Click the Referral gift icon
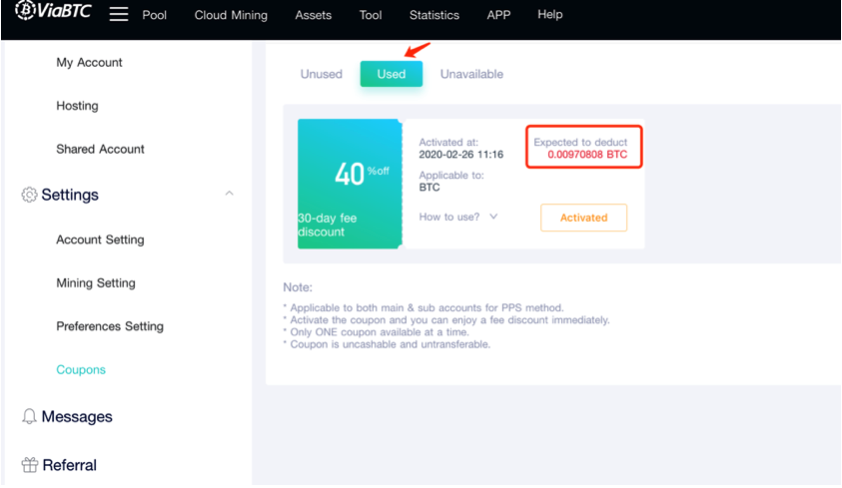 (29, 465)
